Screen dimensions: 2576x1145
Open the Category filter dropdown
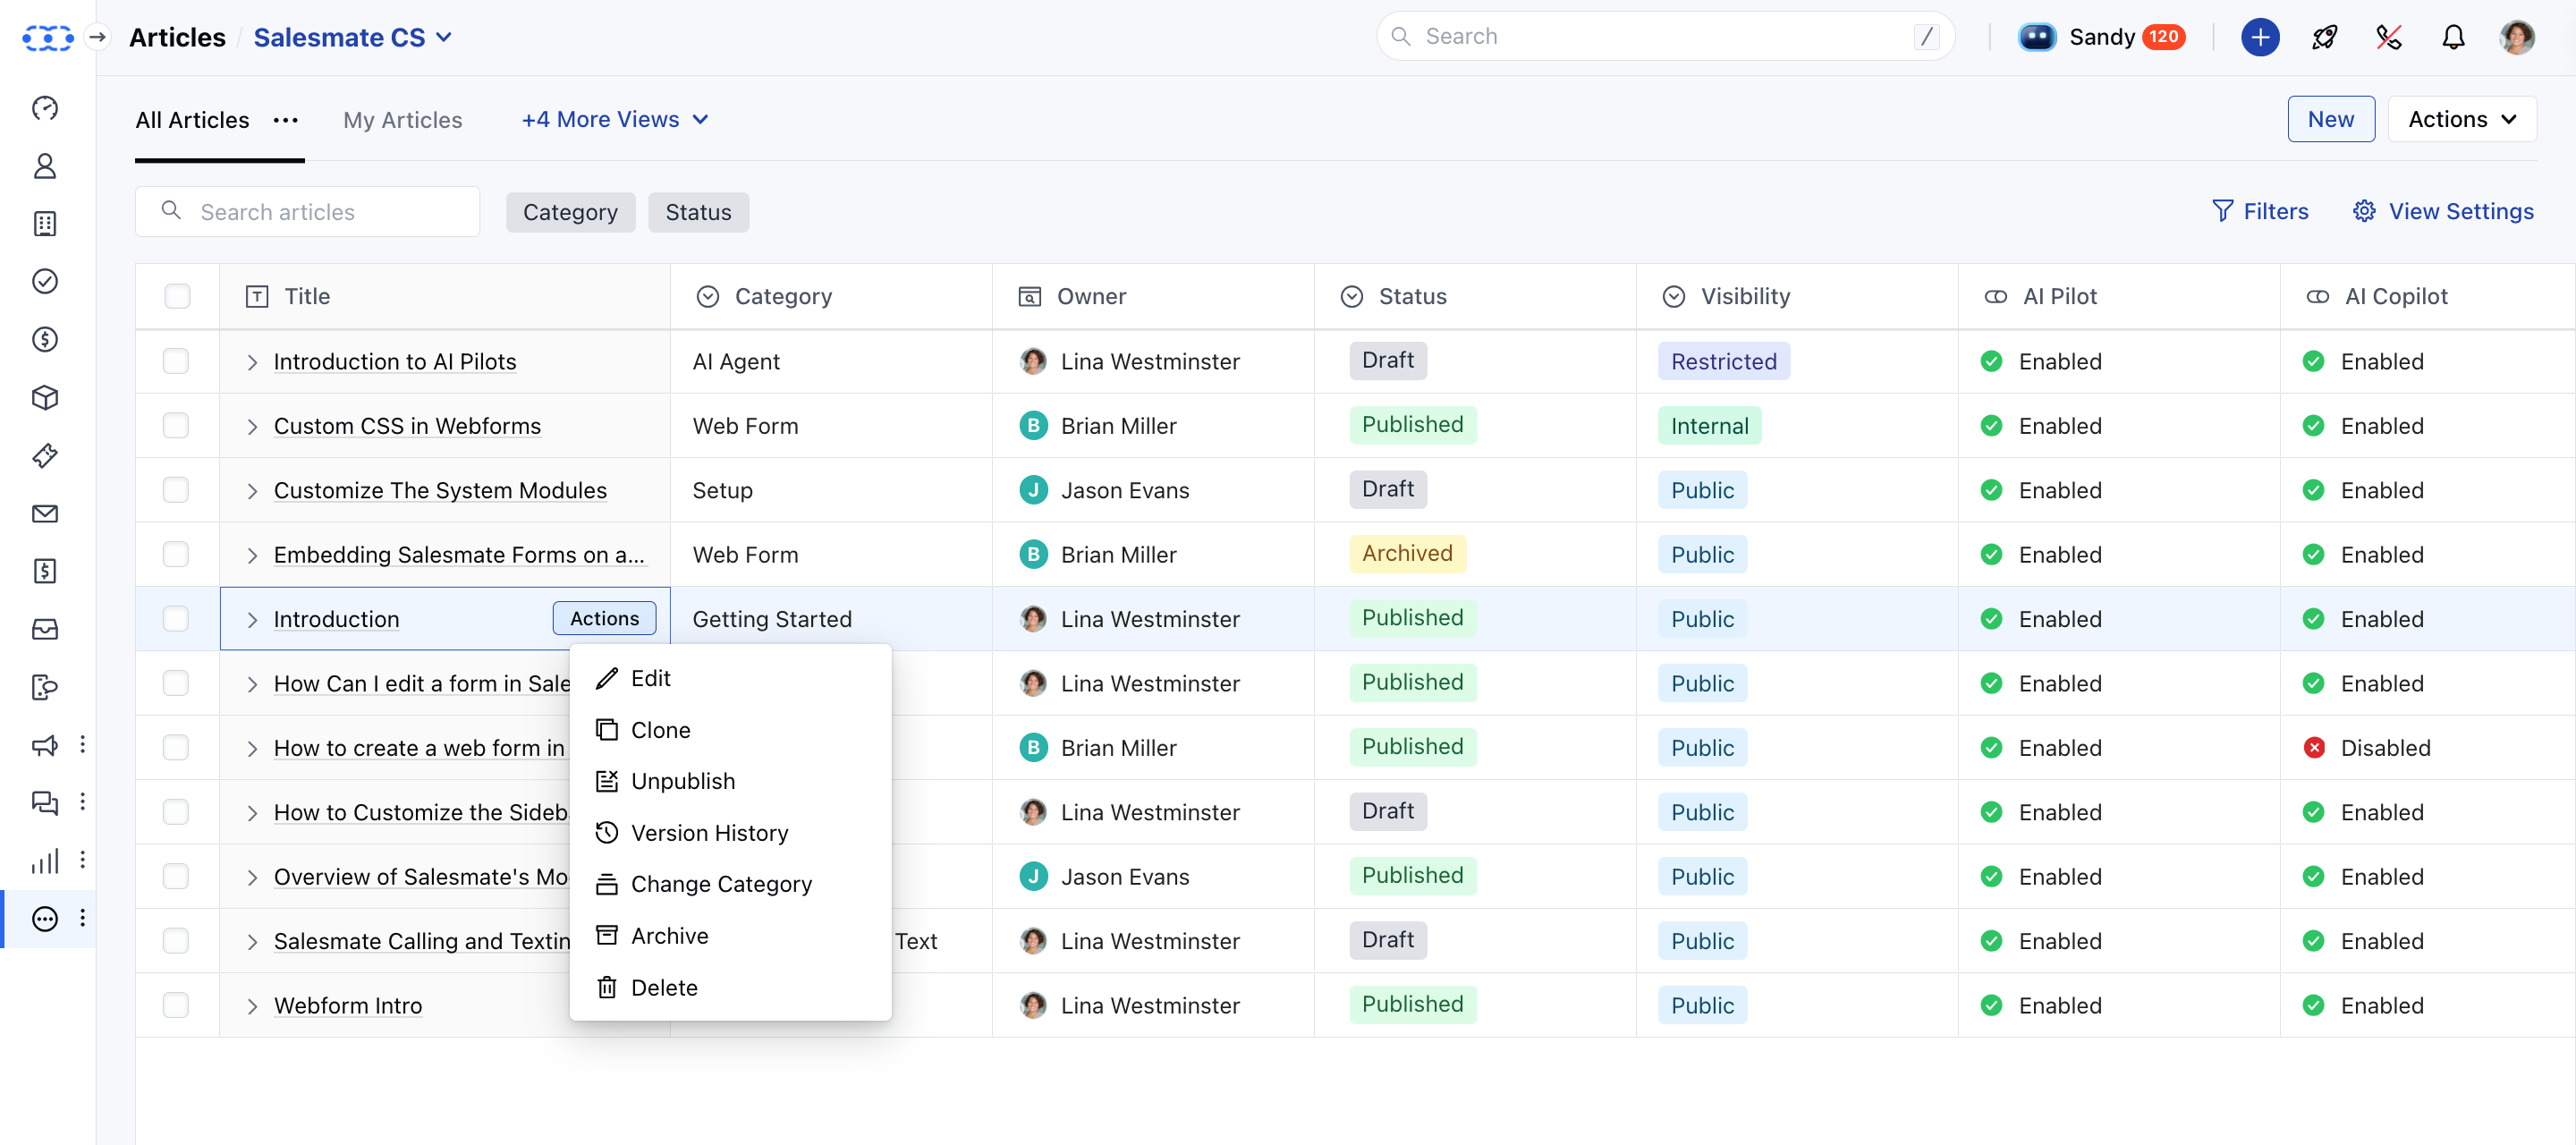point(570,212)
